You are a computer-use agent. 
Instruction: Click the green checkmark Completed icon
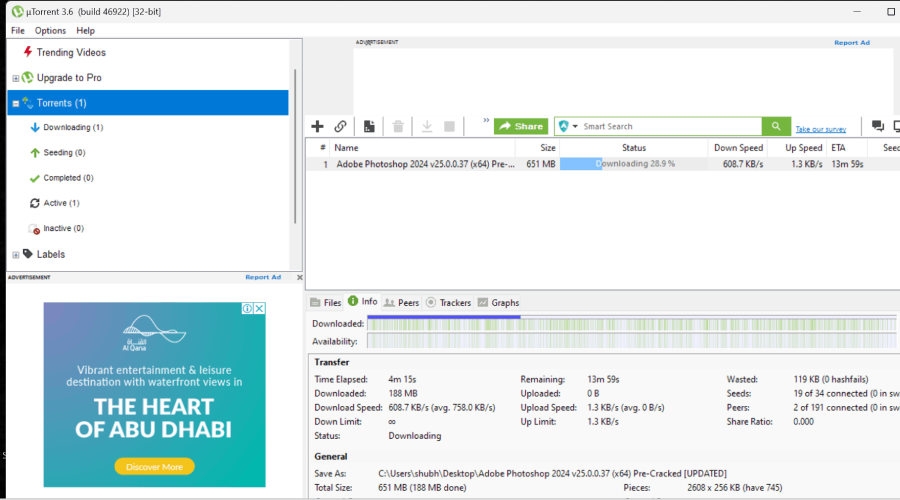34,179
